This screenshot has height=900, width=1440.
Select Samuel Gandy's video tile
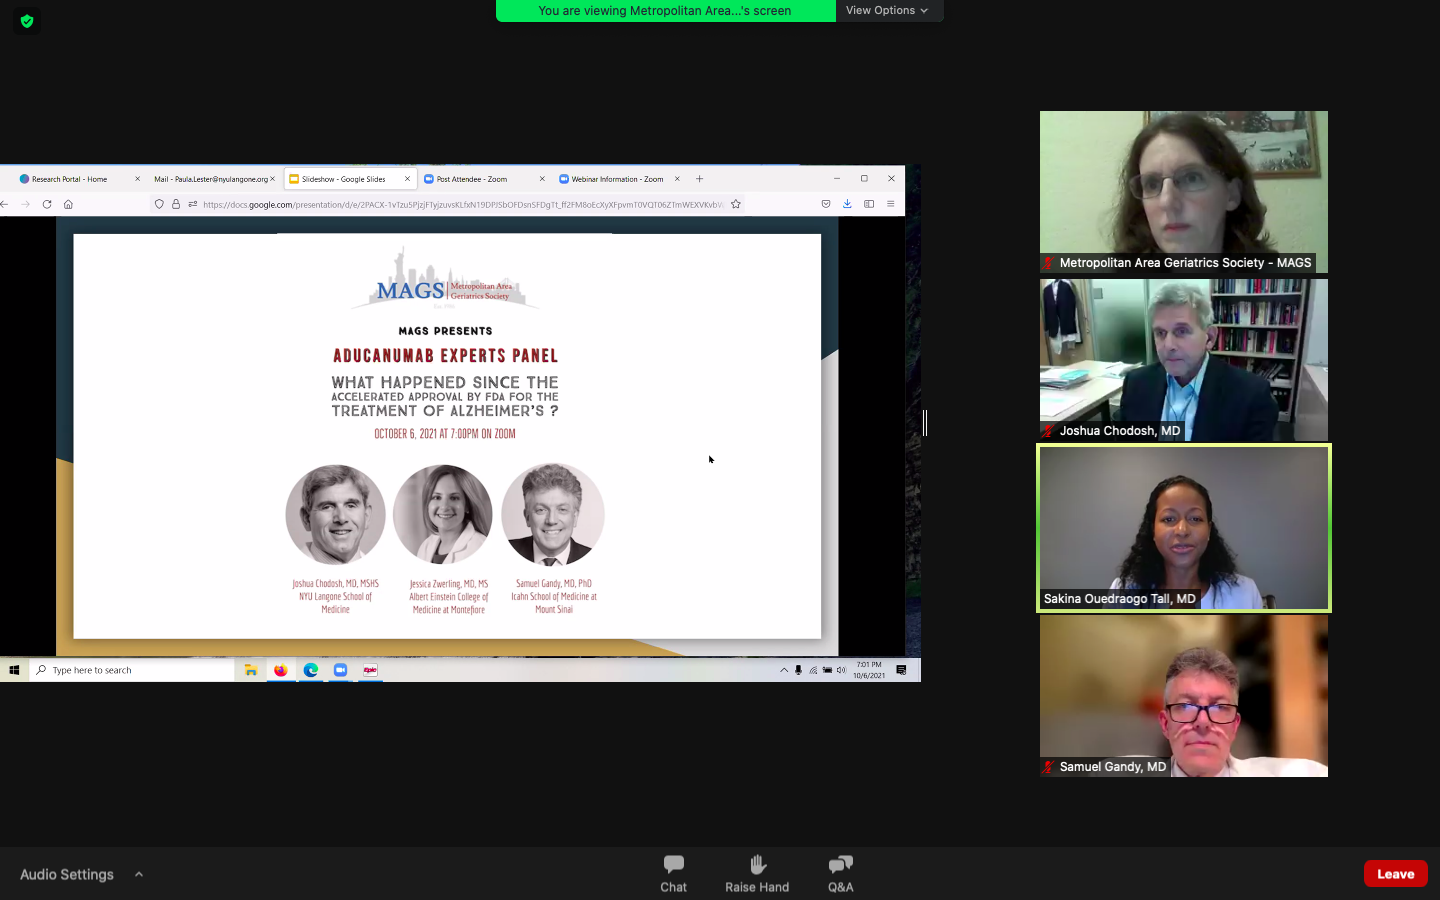[x=1184, y=696]
